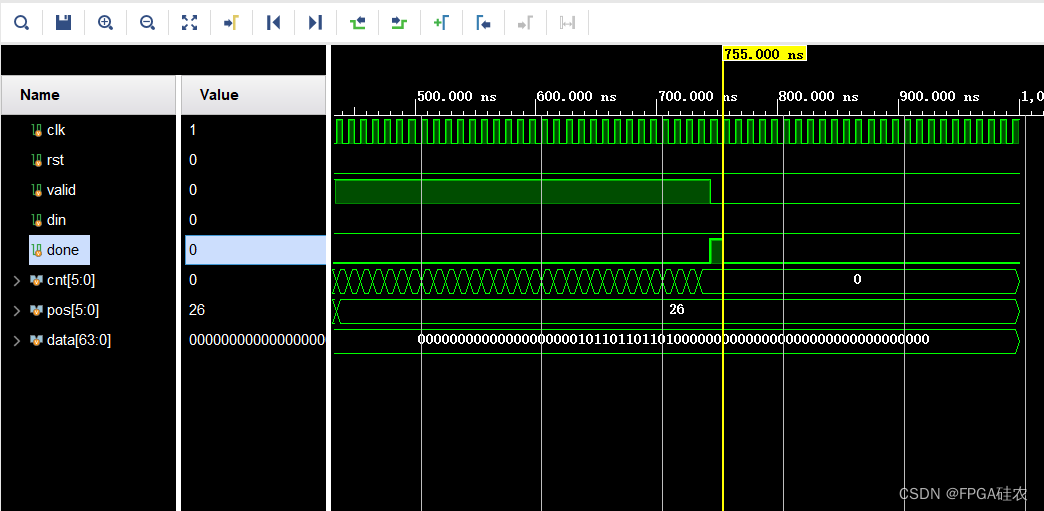Click the 755.000 ns cursor label
The image size is (1044, 511).
pyautogui.click(x=764, y=54)
